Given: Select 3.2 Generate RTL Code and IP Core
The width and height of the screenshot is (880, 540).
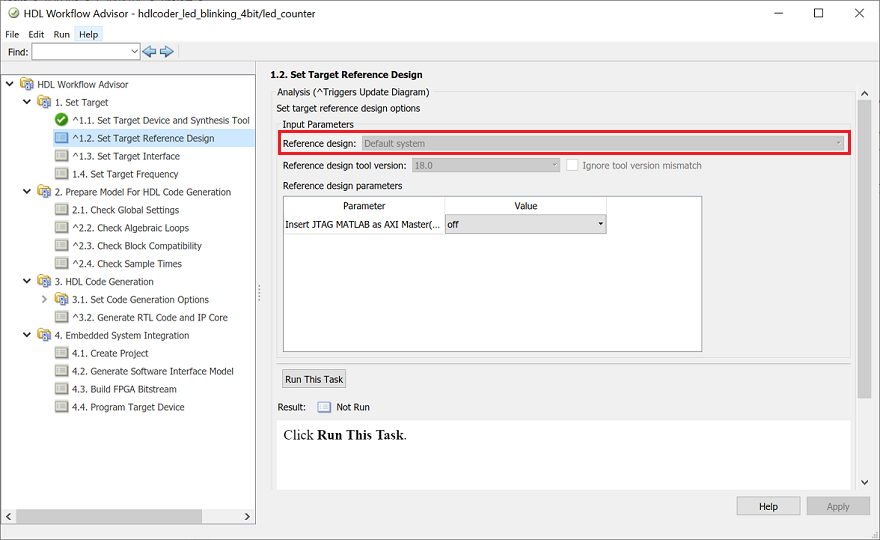Looking at the screenshot, I should coord(150,317).
